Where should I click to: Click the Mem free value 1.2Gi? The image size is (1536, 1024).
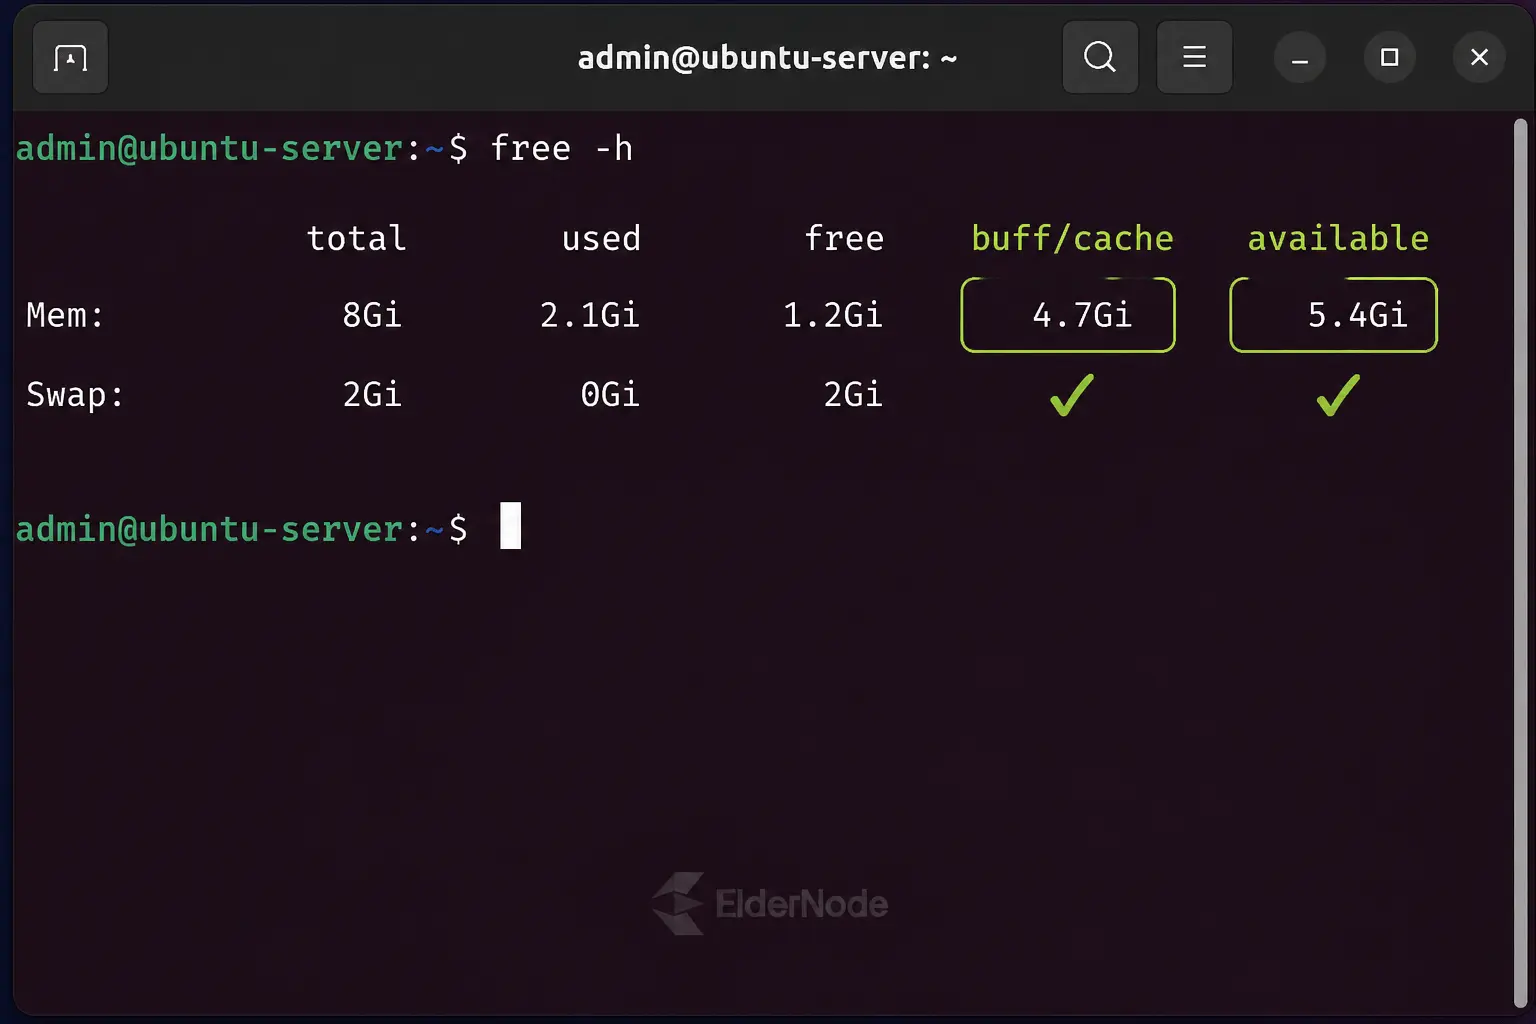tap(832, 315)
